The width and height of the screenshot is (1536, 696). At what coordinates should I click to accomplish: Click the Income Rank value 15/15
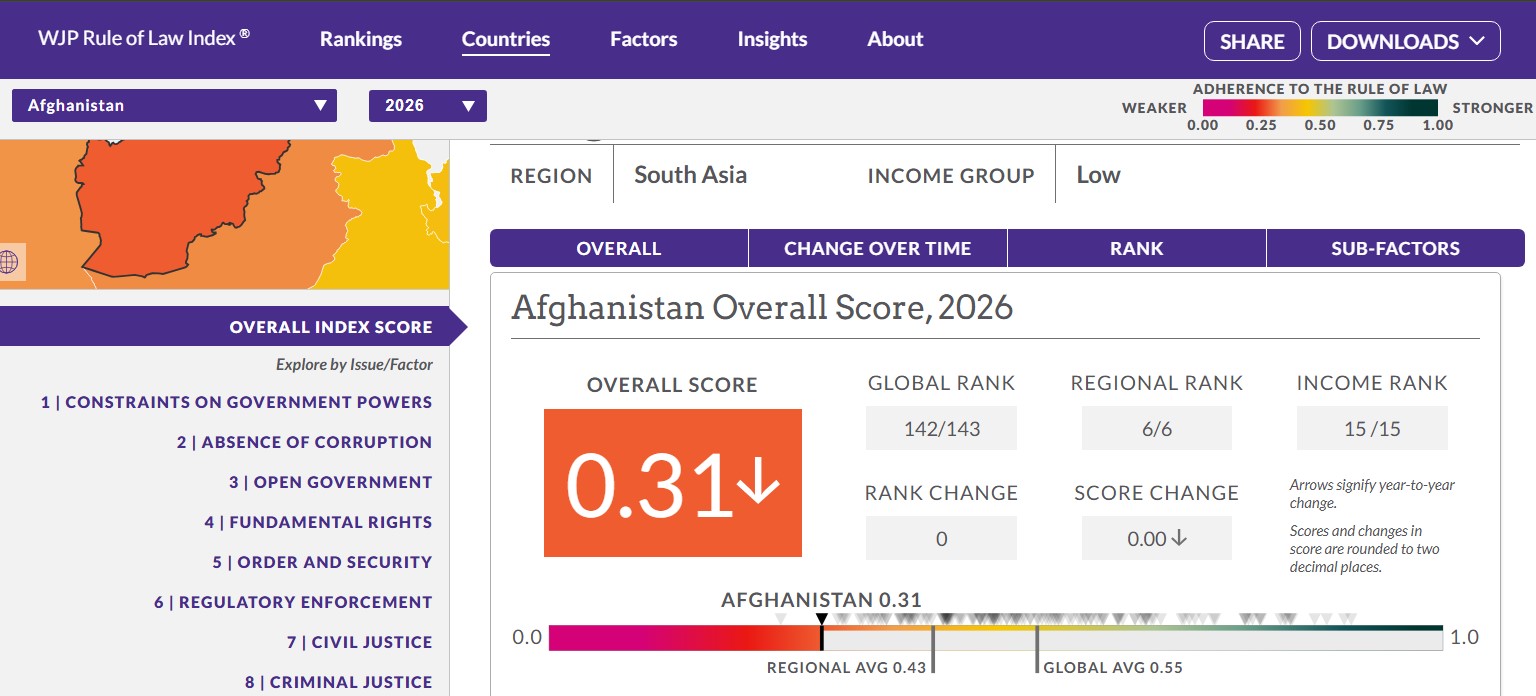pyautogui.click(x=1372, y=429)
